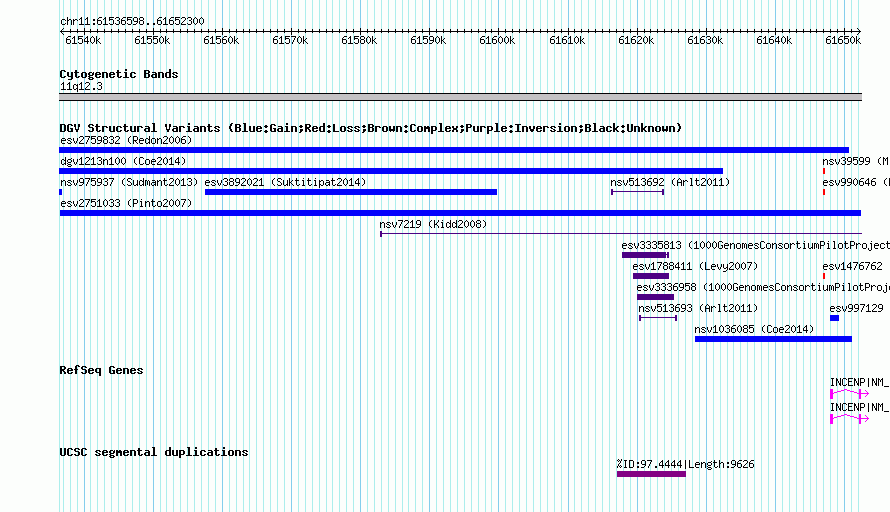The width and height of the screenshot is (890, 512).
Task: Click the %ID:97.4444|Length:9626 label
Action: point(686,464)
